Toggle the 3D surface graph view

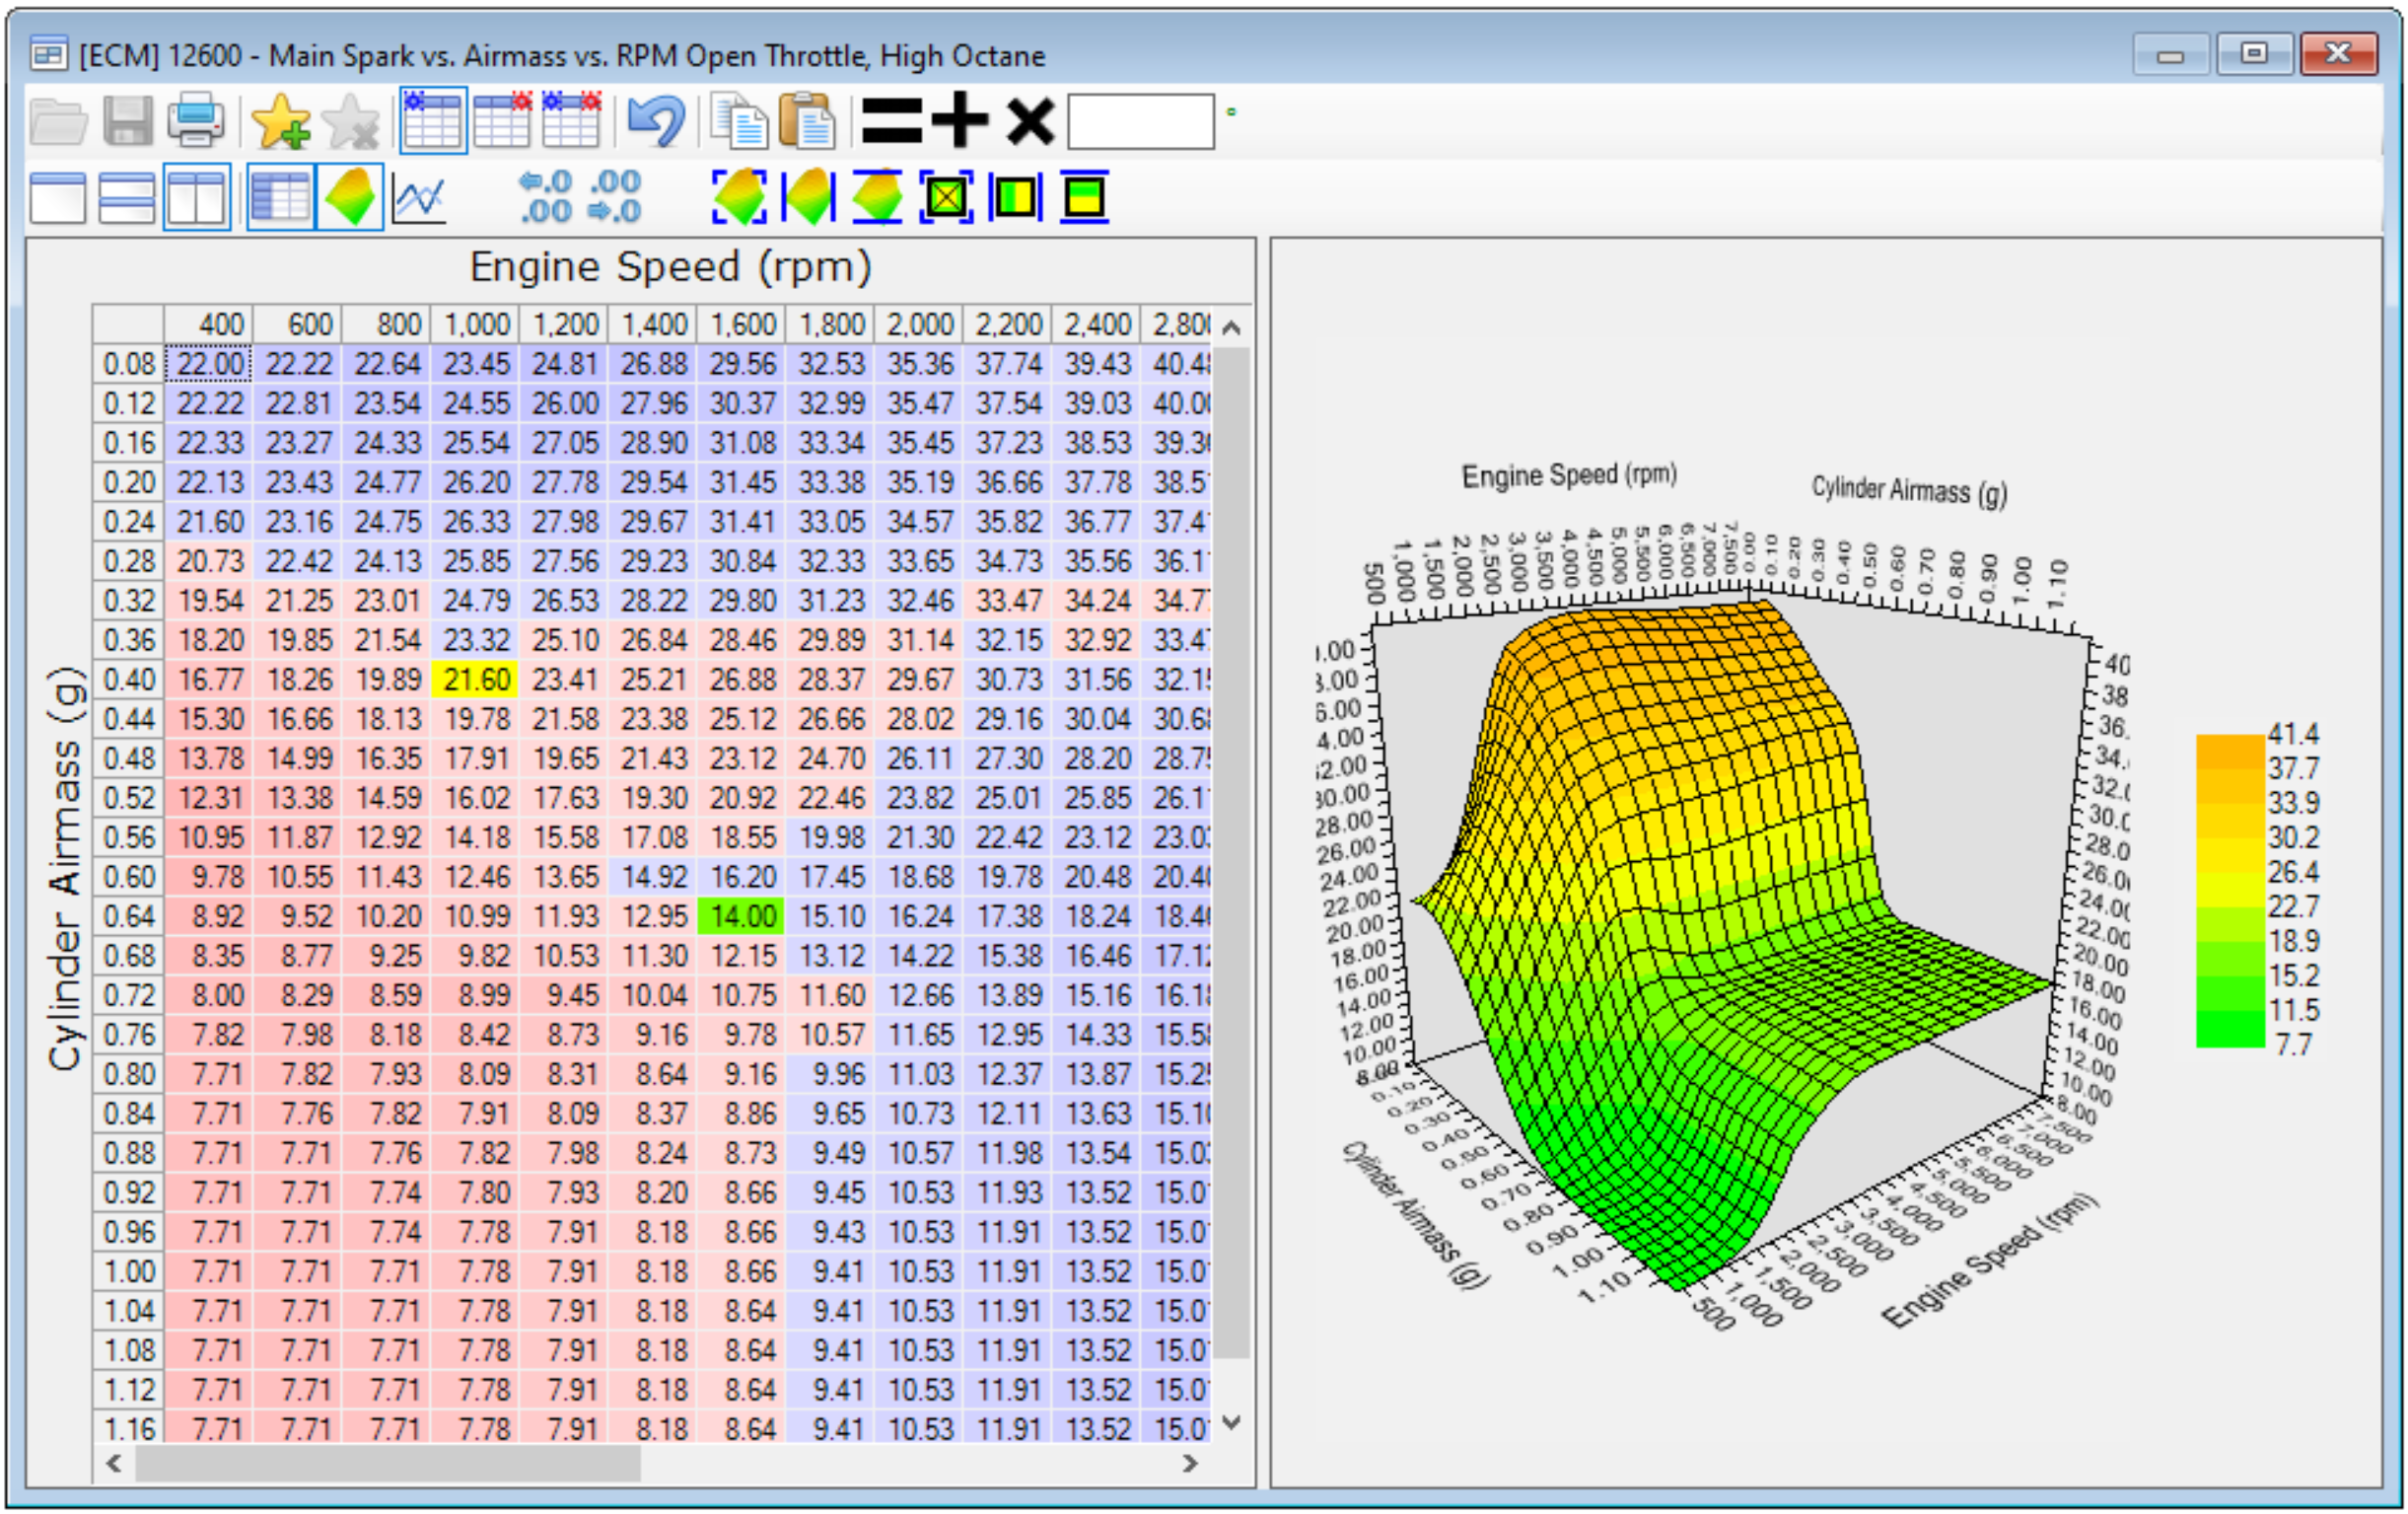349,198
